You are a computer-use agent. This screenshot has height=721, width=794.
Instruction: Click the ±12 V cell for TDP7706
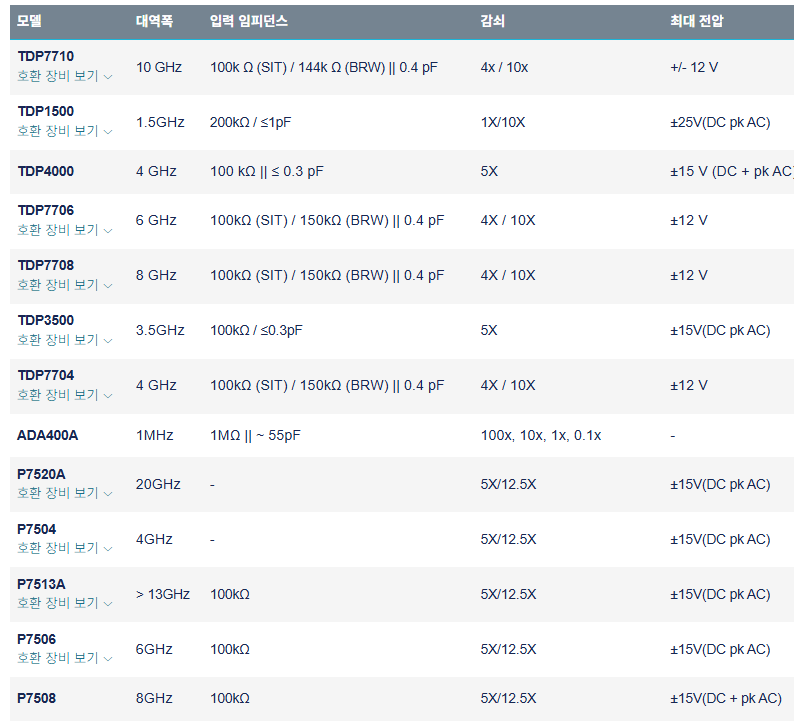(x=689, y=221)
